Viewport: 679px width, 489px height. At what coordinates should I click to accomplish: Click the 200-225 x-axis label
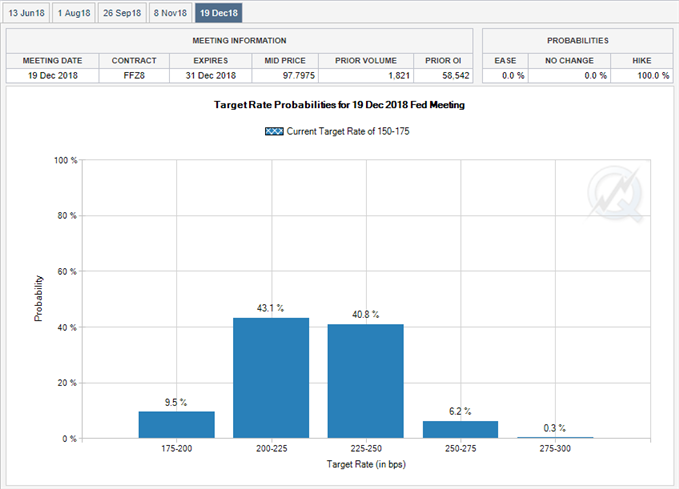[272, 448]
